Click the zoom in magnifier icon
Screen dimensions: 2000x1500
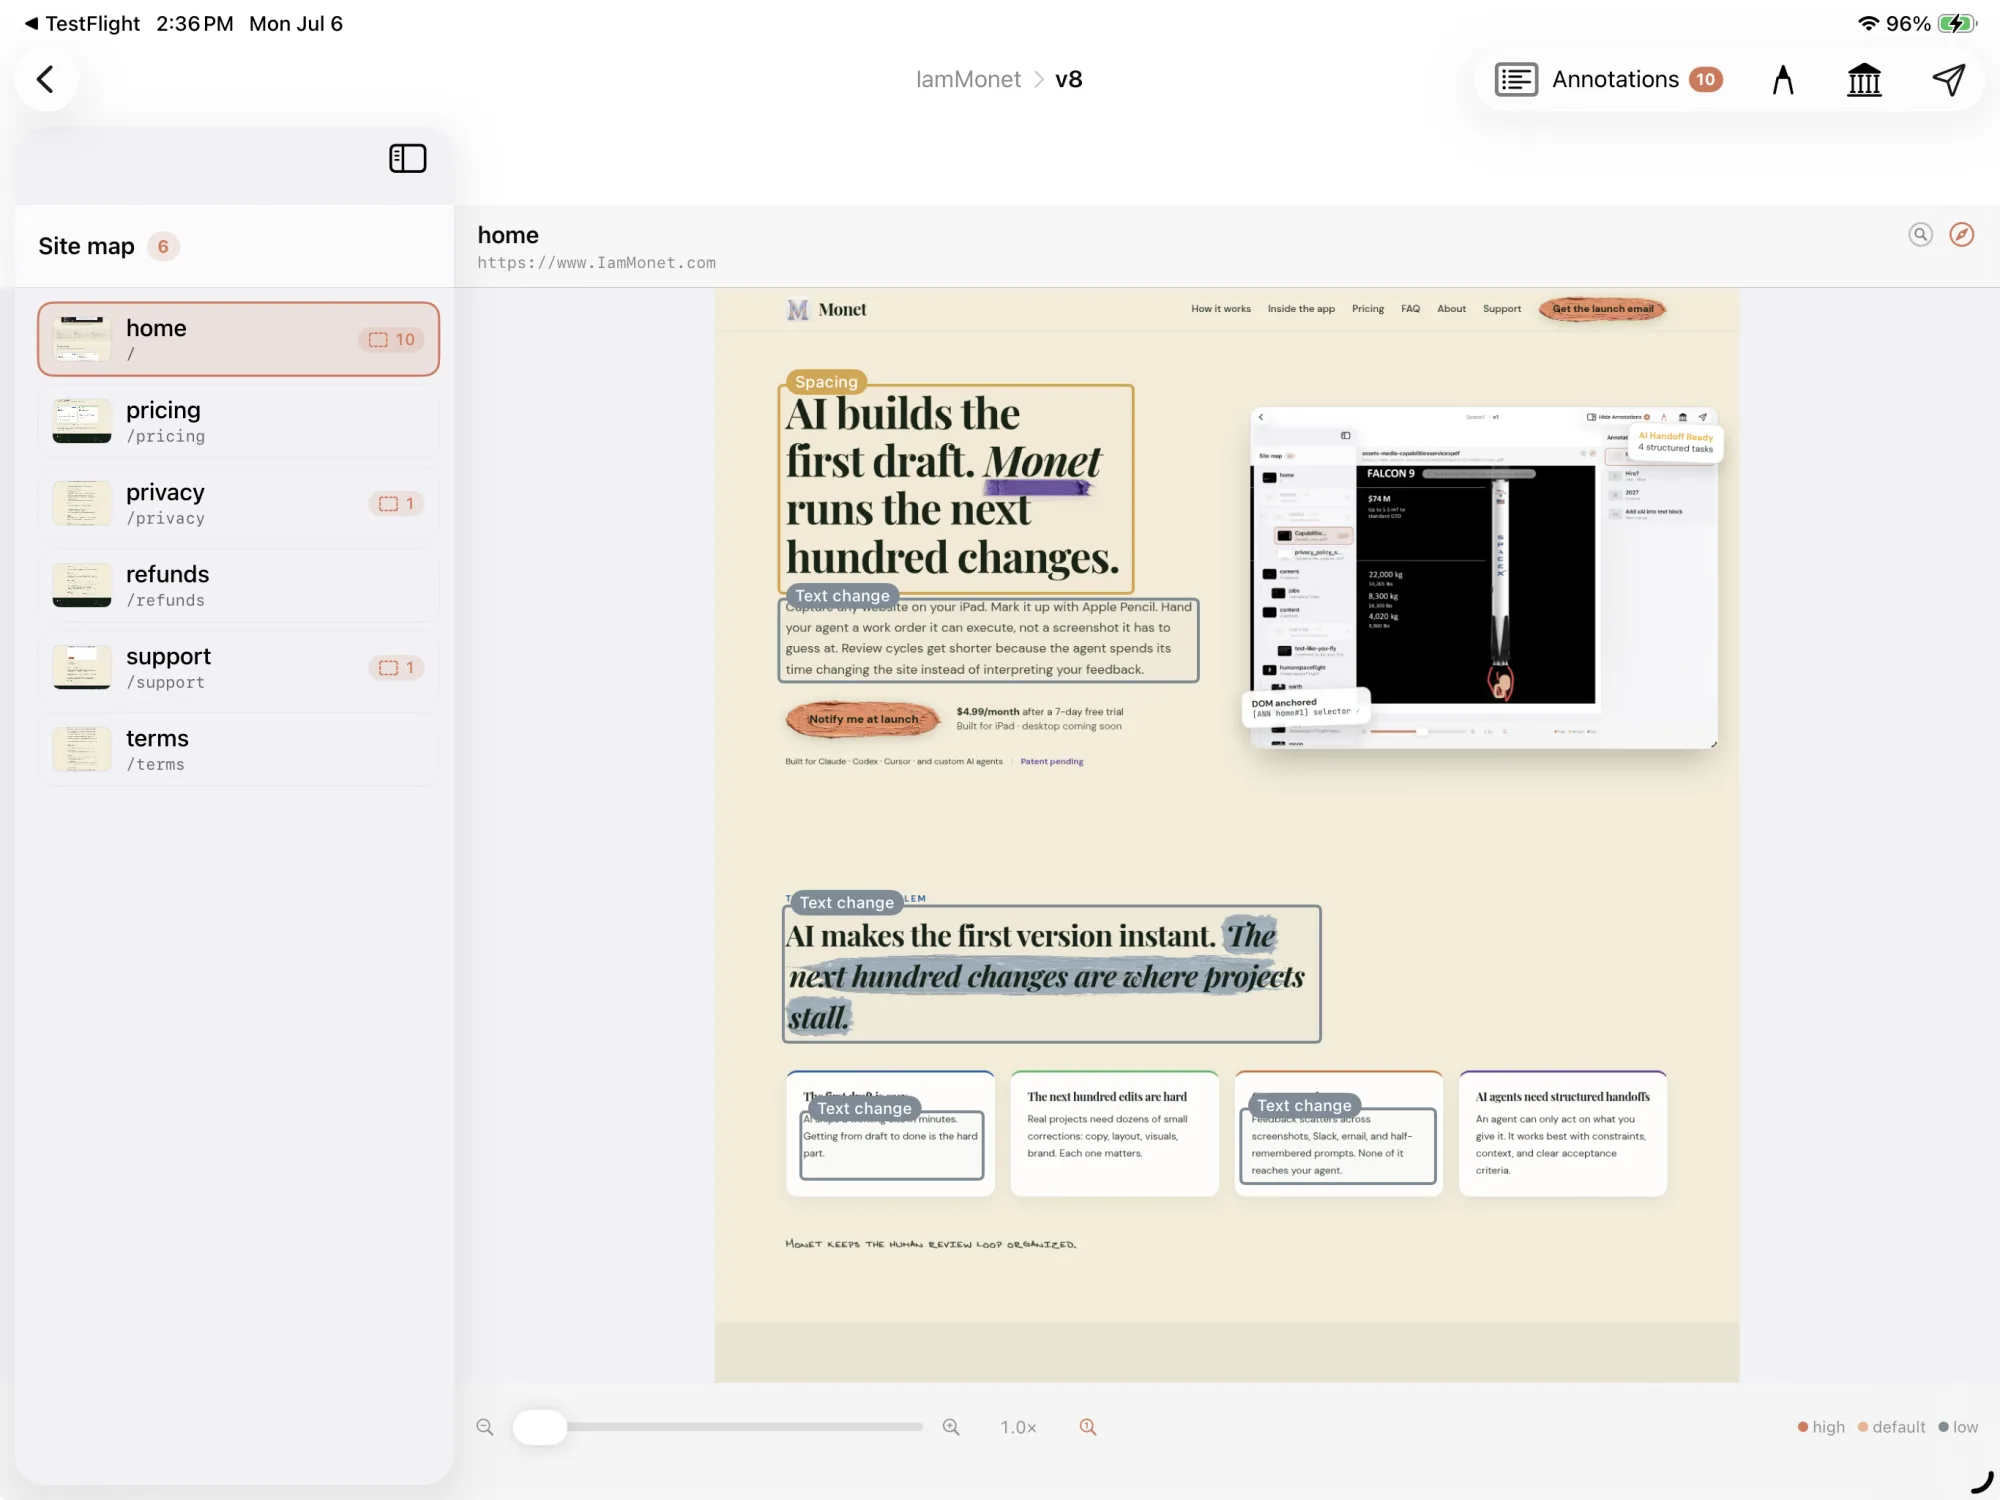[x=951, y=1427]
